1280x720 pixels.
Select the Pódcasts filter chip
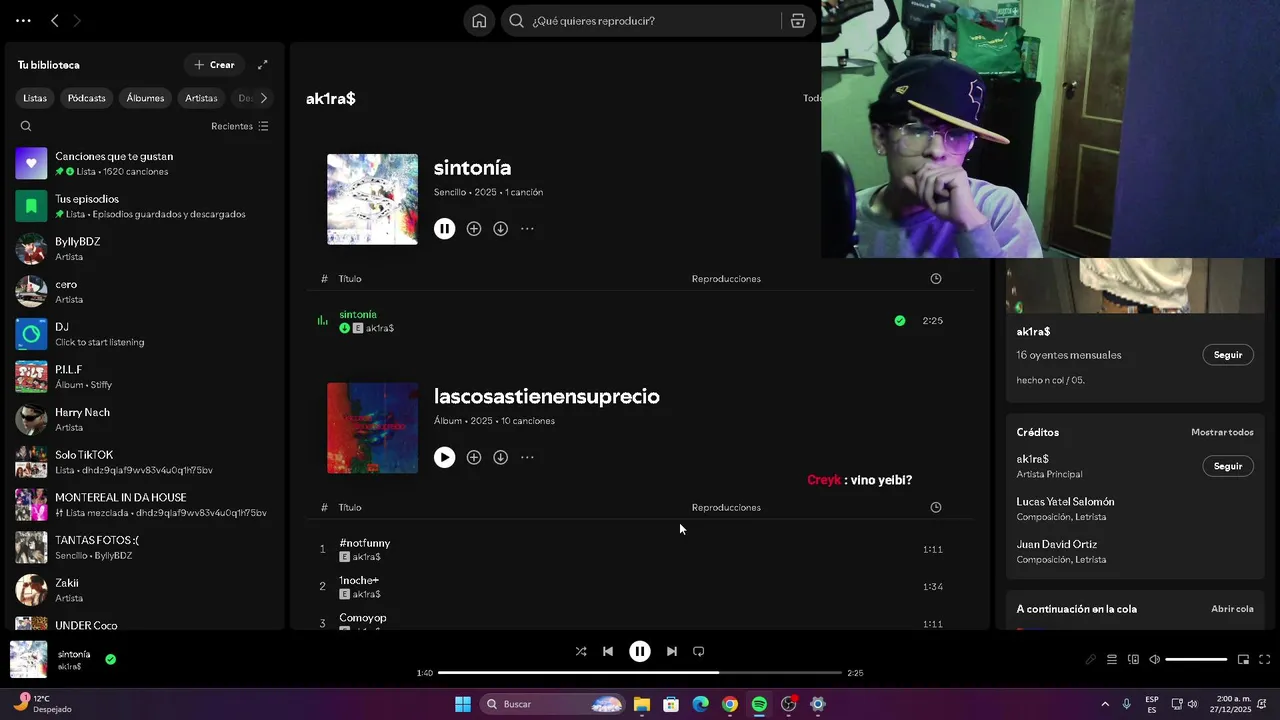(87, 98)
